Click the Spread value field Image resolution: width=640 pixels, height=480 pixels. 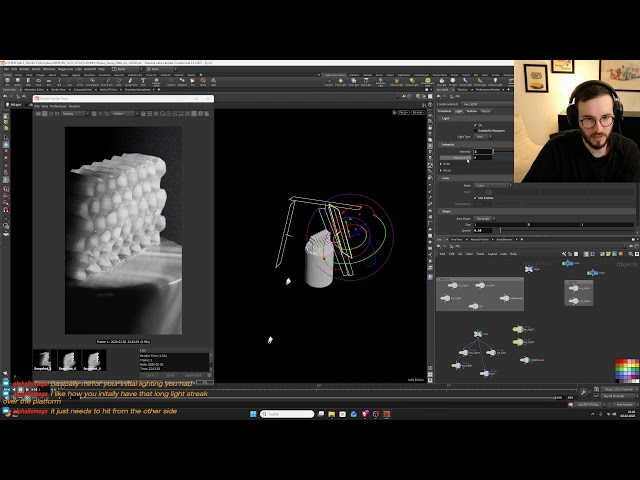[483, 230]
